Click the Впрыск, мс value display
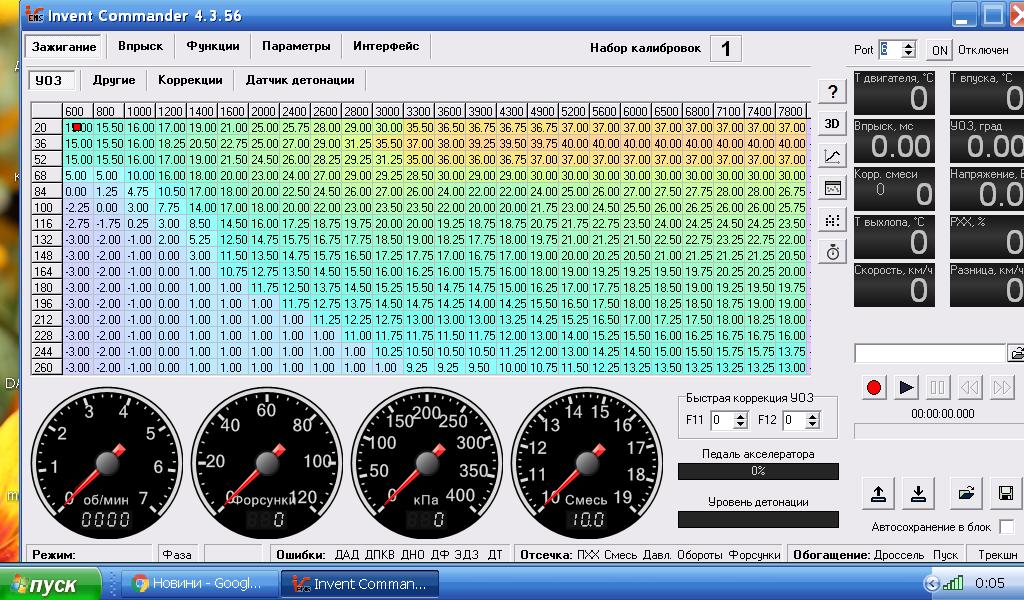The image size is (1024, 600). pyautogui.click(x=895, y=140)
